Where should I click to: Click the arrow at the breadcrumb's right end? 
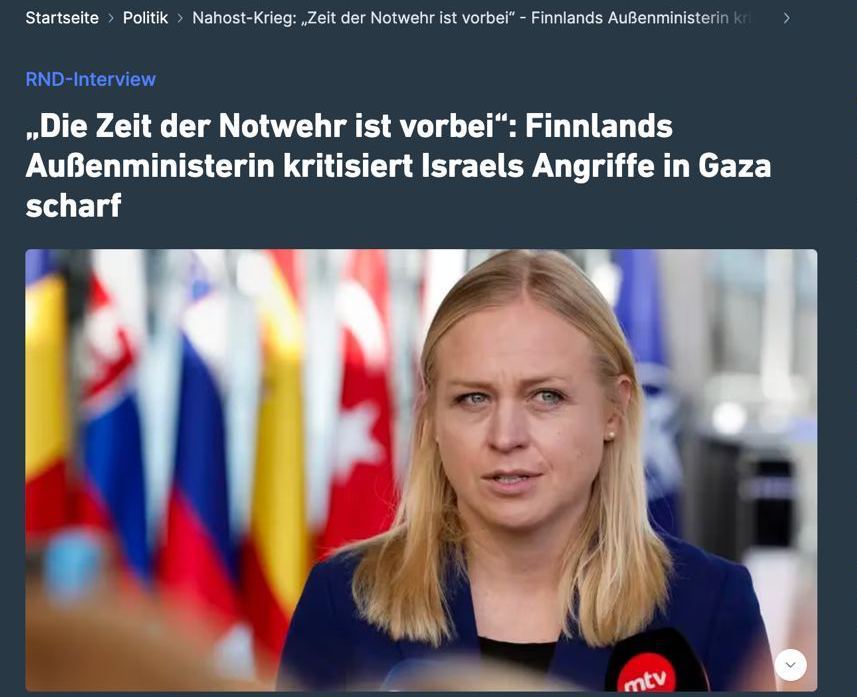(786, 18)
